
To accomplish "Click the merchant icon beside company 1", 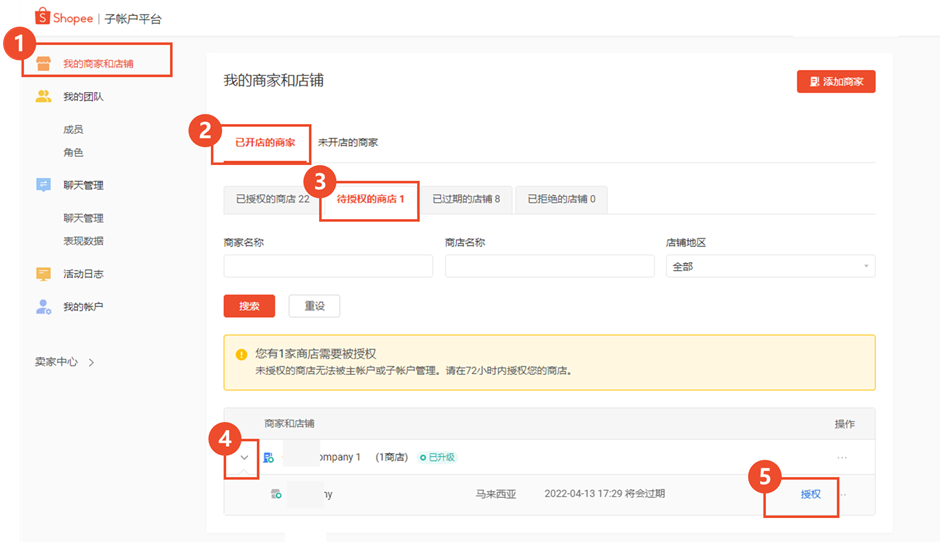I will (269, 458).
